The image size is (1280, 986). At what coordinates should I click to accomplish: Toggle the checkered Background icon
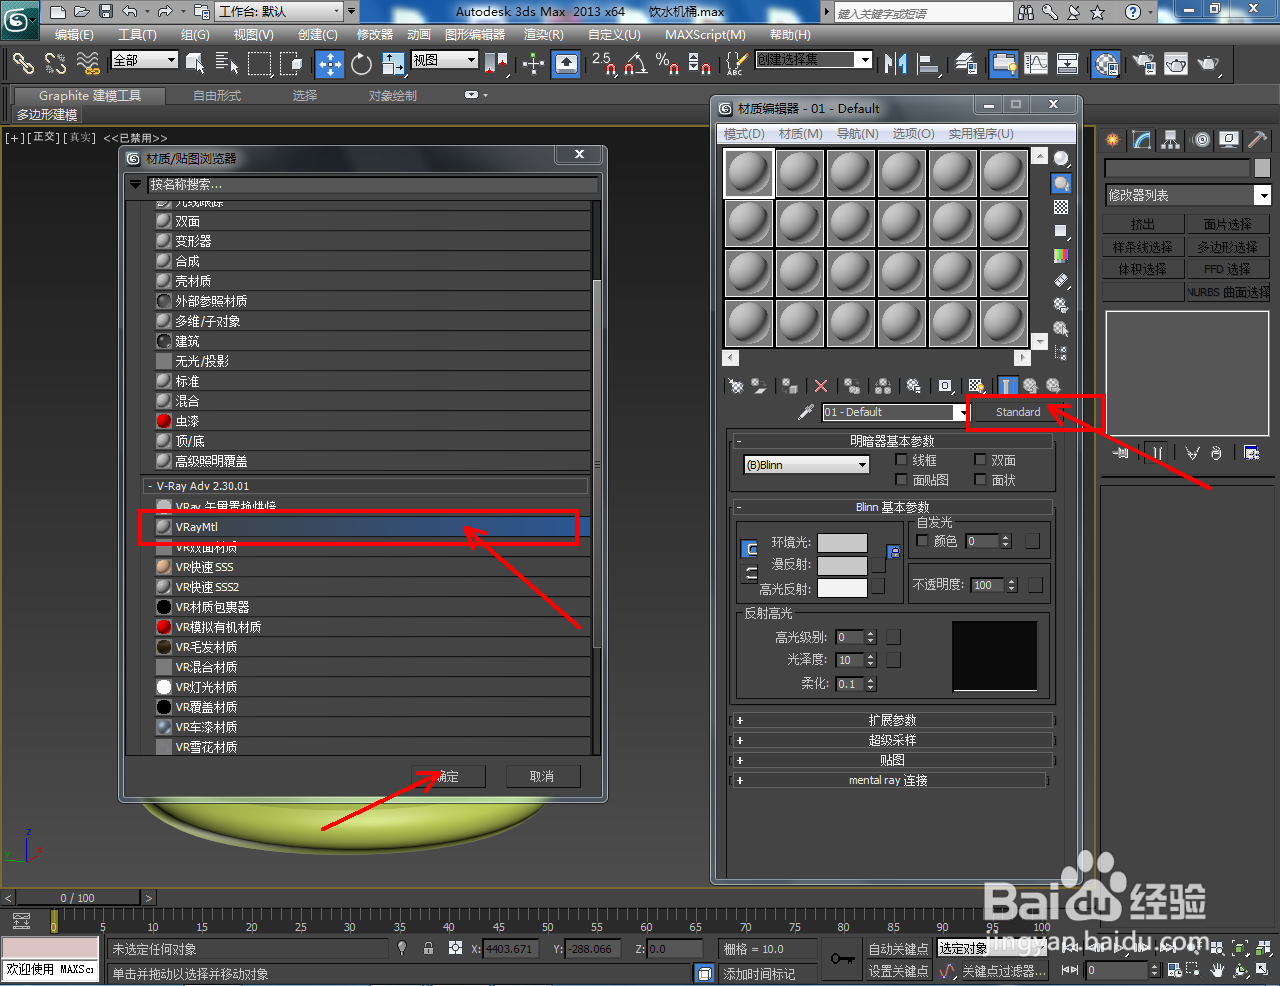click(x=1061, y=207)
